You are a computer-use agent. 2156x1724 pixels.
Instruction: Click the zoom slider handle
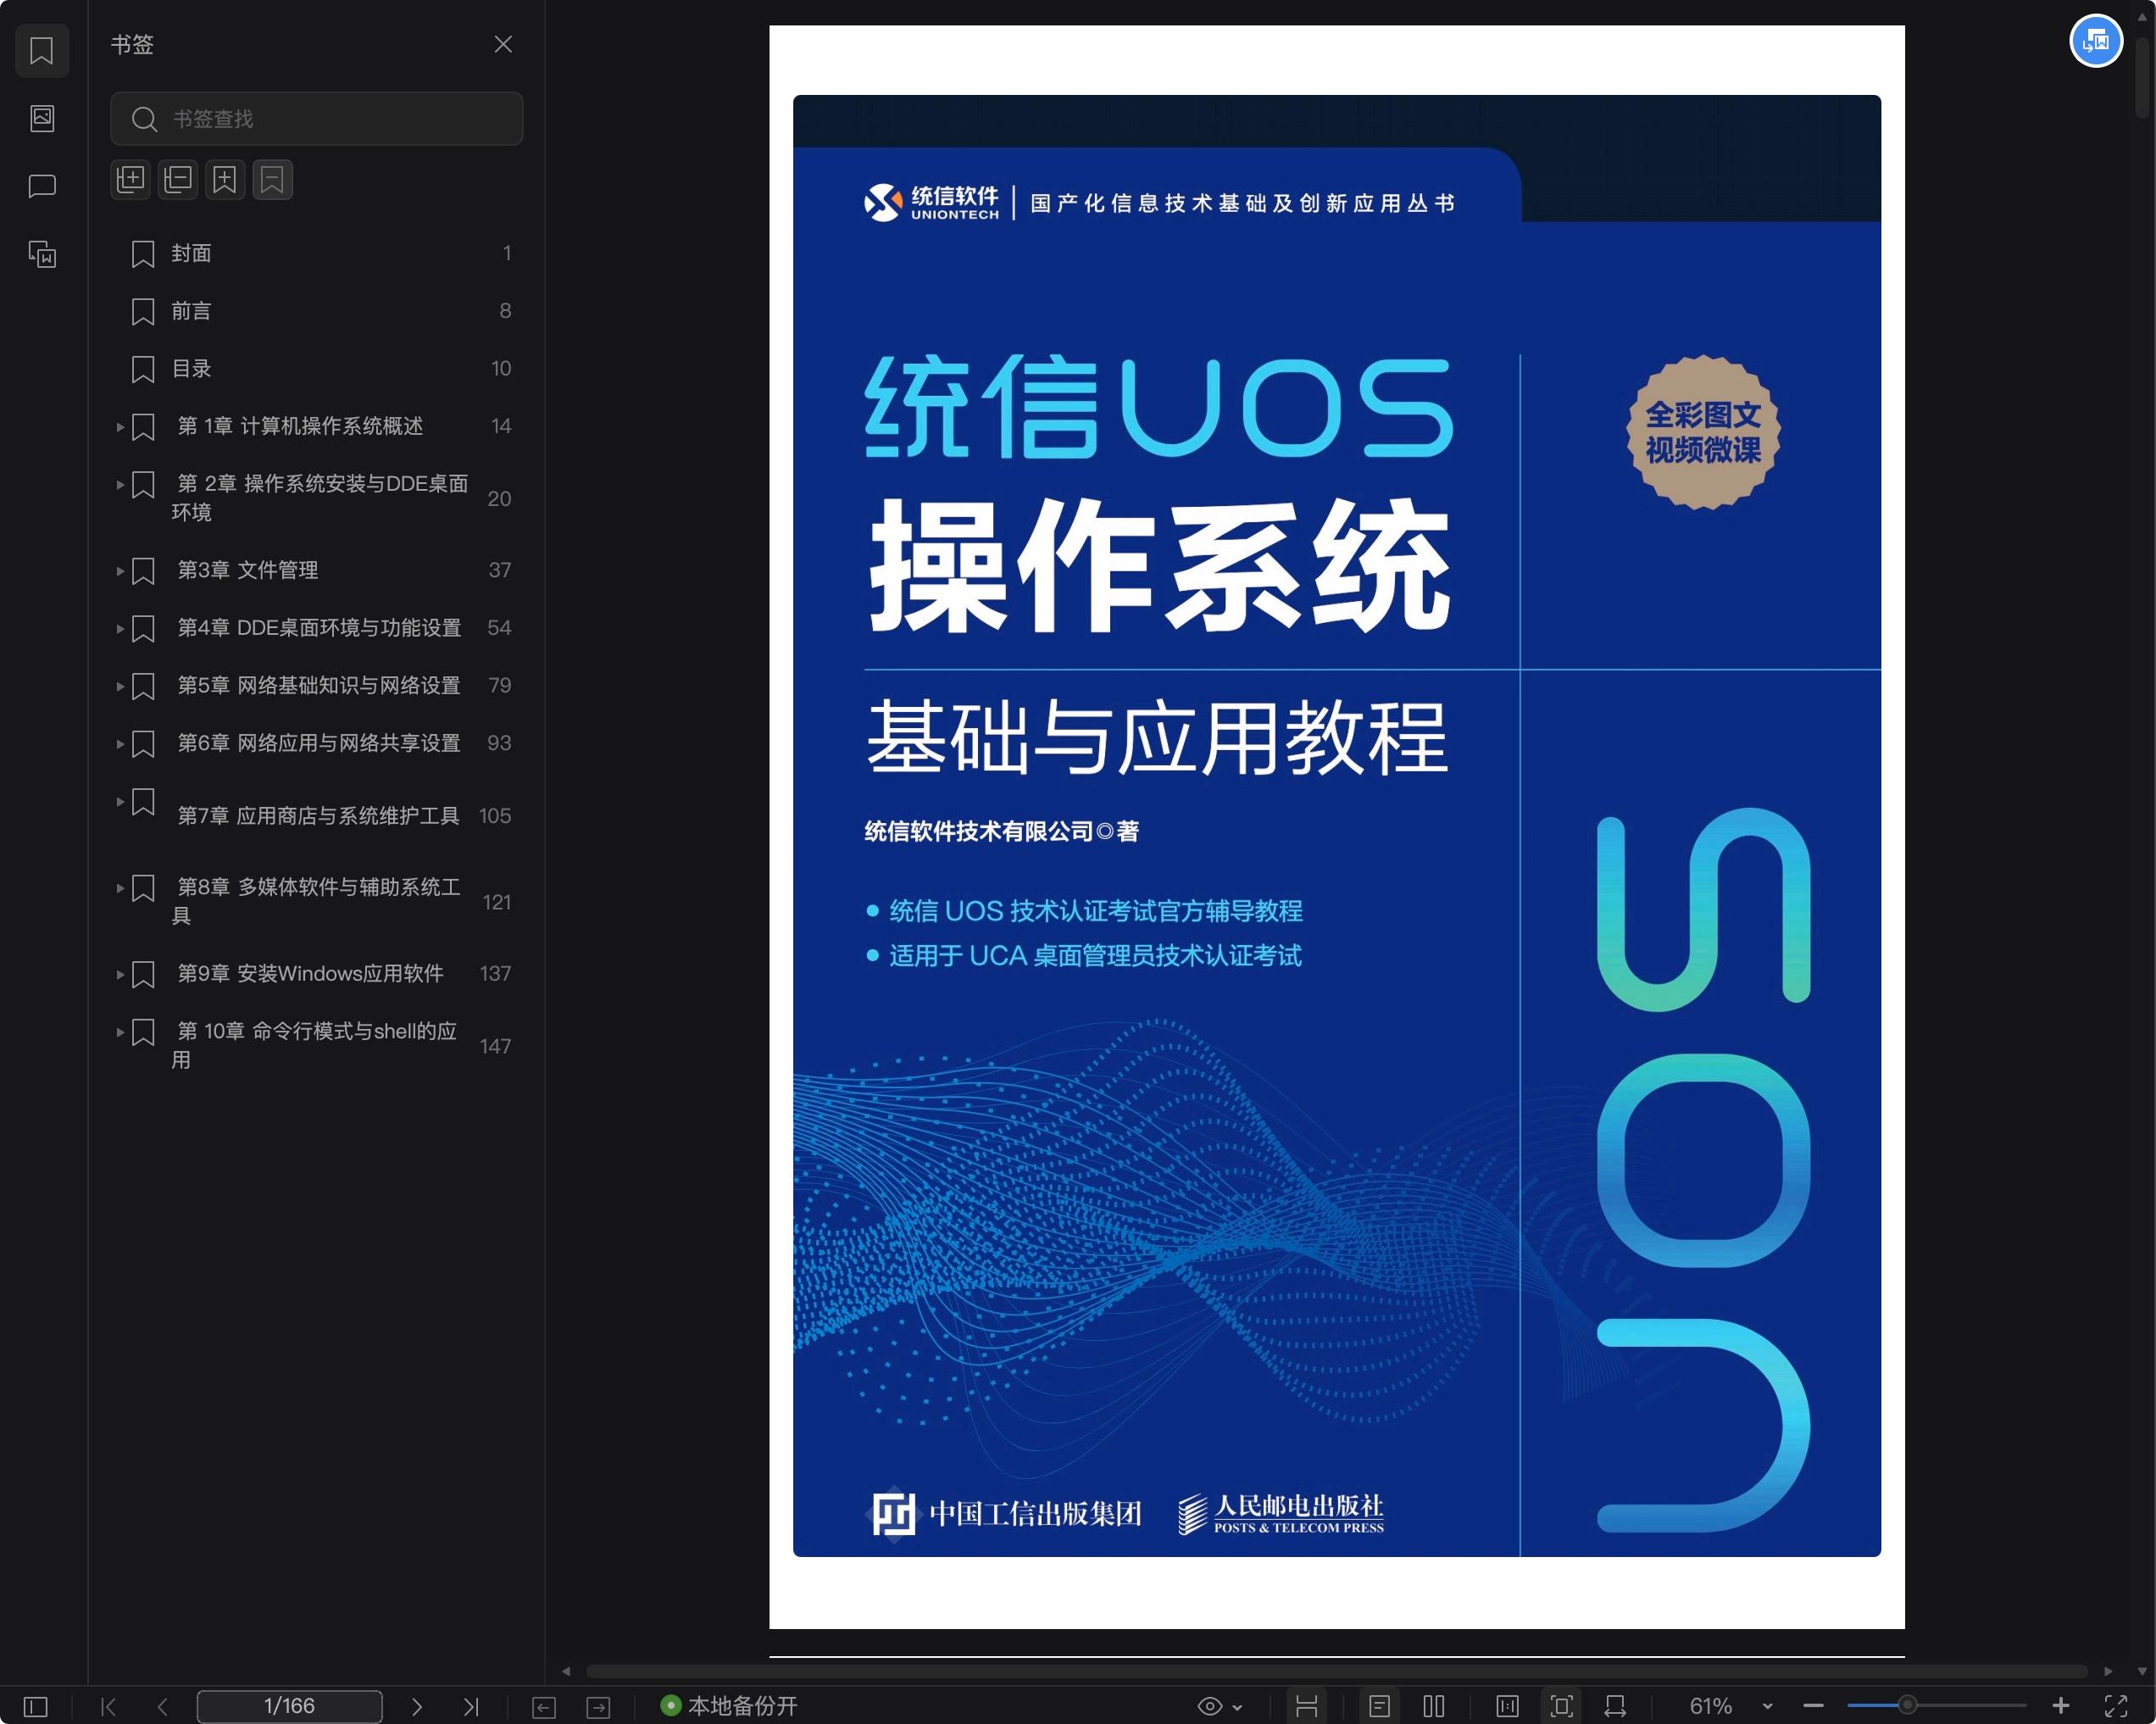[1908, 1705]
